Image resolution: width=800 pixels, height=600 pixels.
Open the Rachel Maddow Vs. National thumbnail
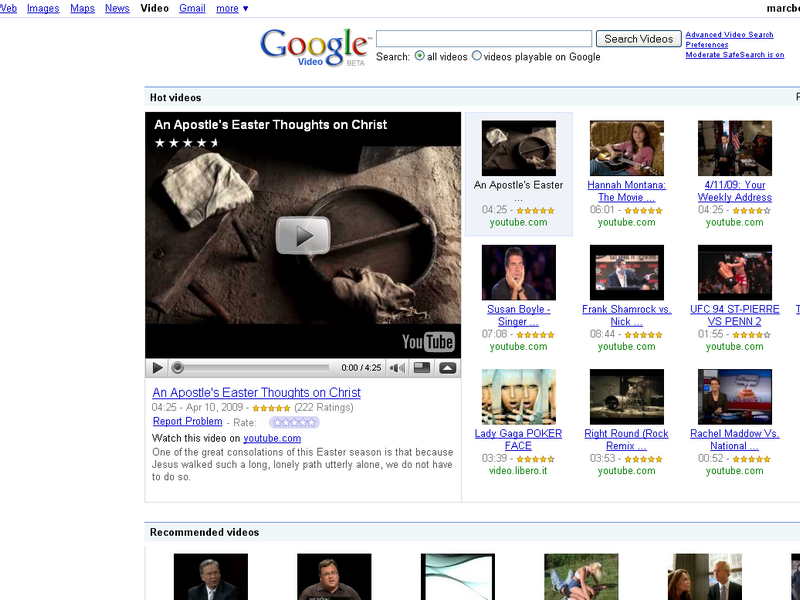(x=735, y=397)
